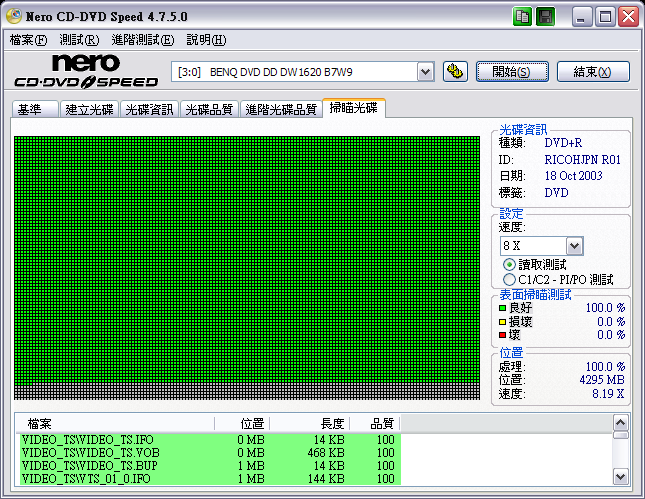
Task: Select the VIDEO_TS\VIDEO_TS.VOB row
Action: pos(209,453)
